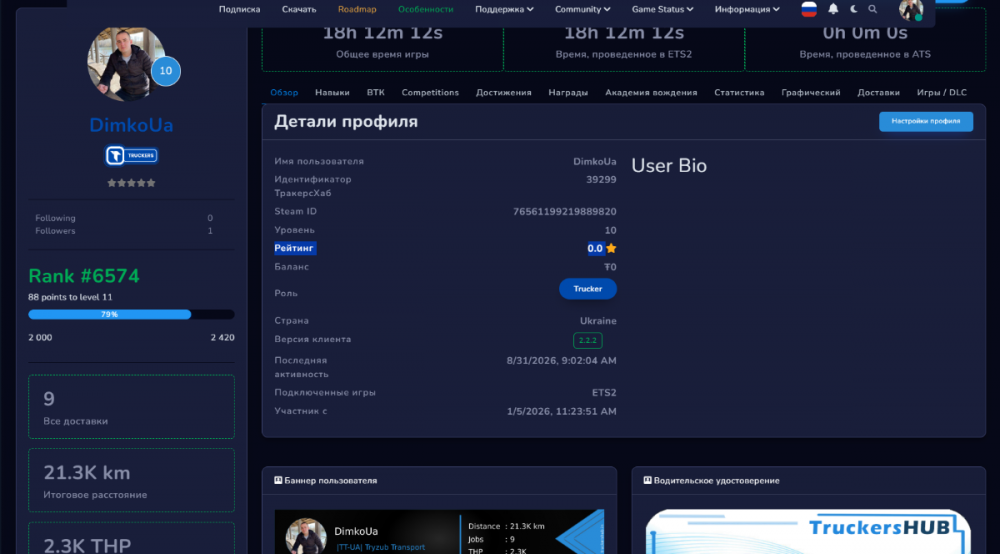Toggle dark mode moon icon

point(854,9)
